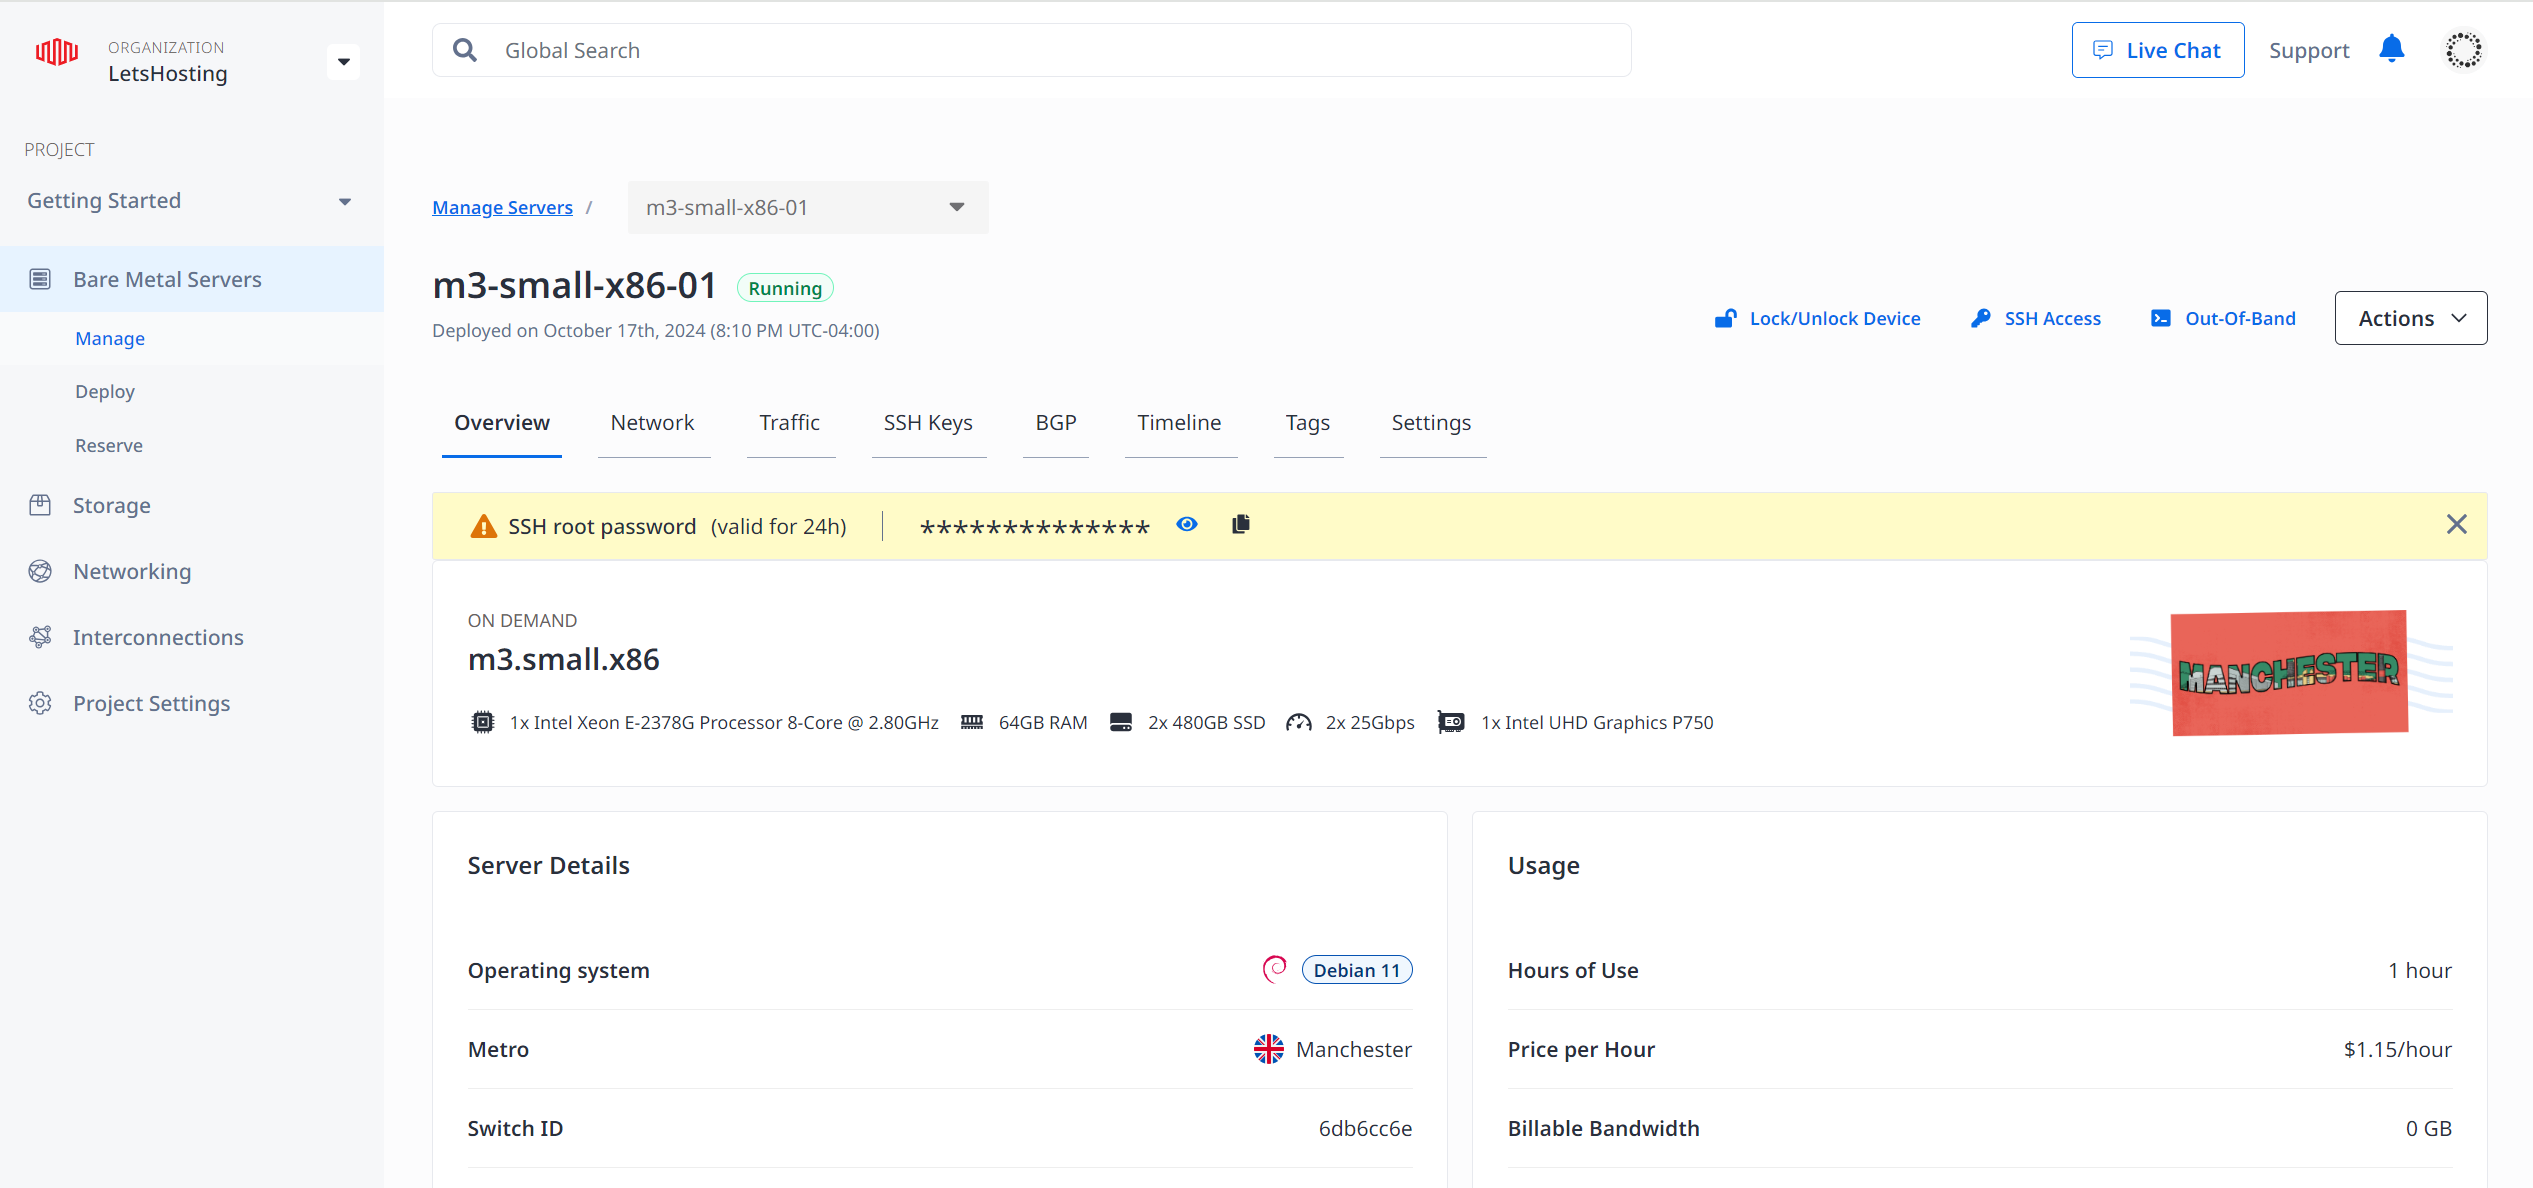The image size is (2533, 1188).
Task: Click the Debian 11 OS badge
Action: tap(1357, 969)
